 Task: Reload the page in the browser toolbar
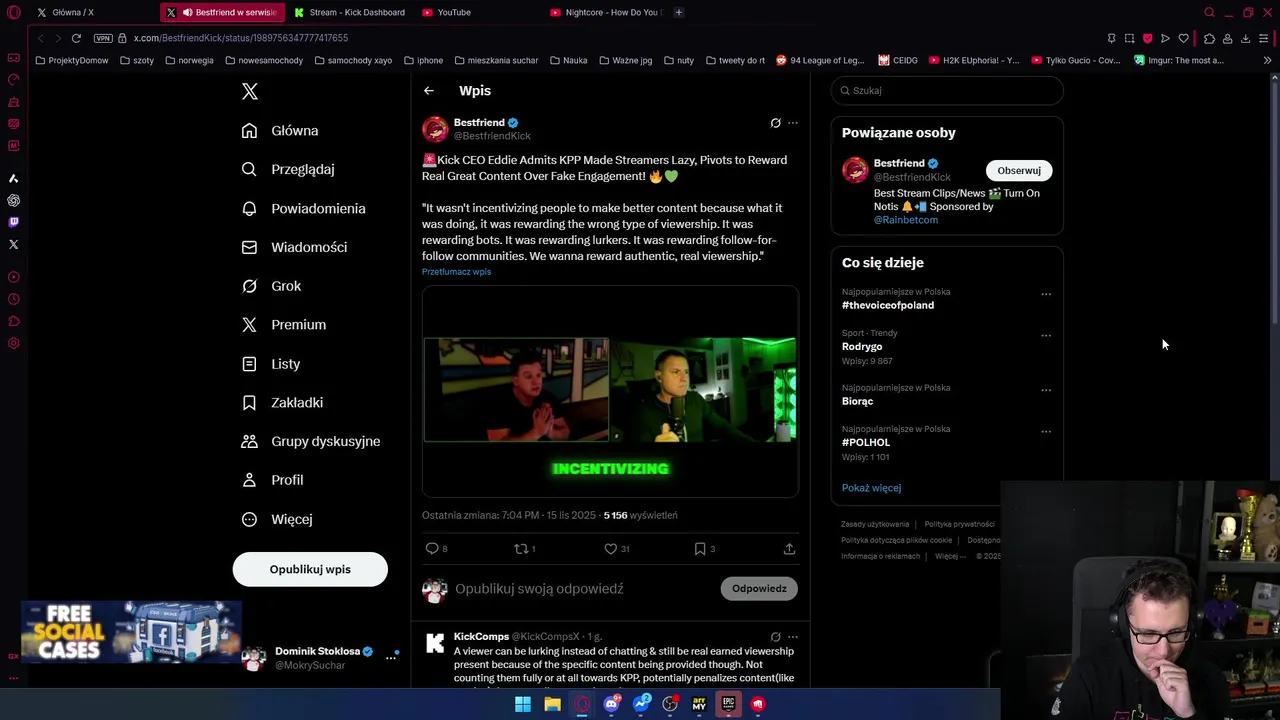click(x=76, y=38)
